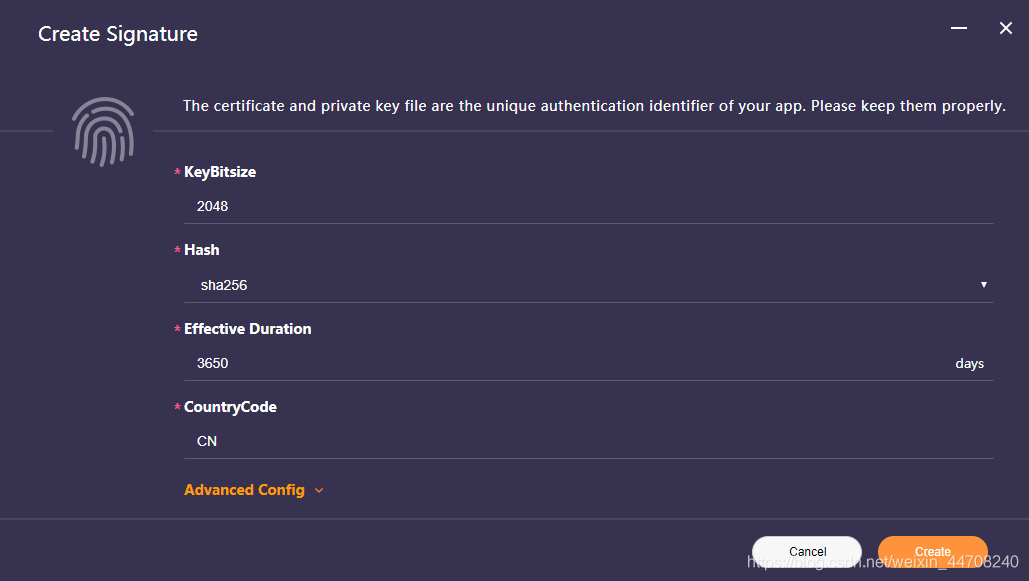This screenshot has width=1029, height=581.
Task: Click the days unit suffix
Action: point(969,364)
